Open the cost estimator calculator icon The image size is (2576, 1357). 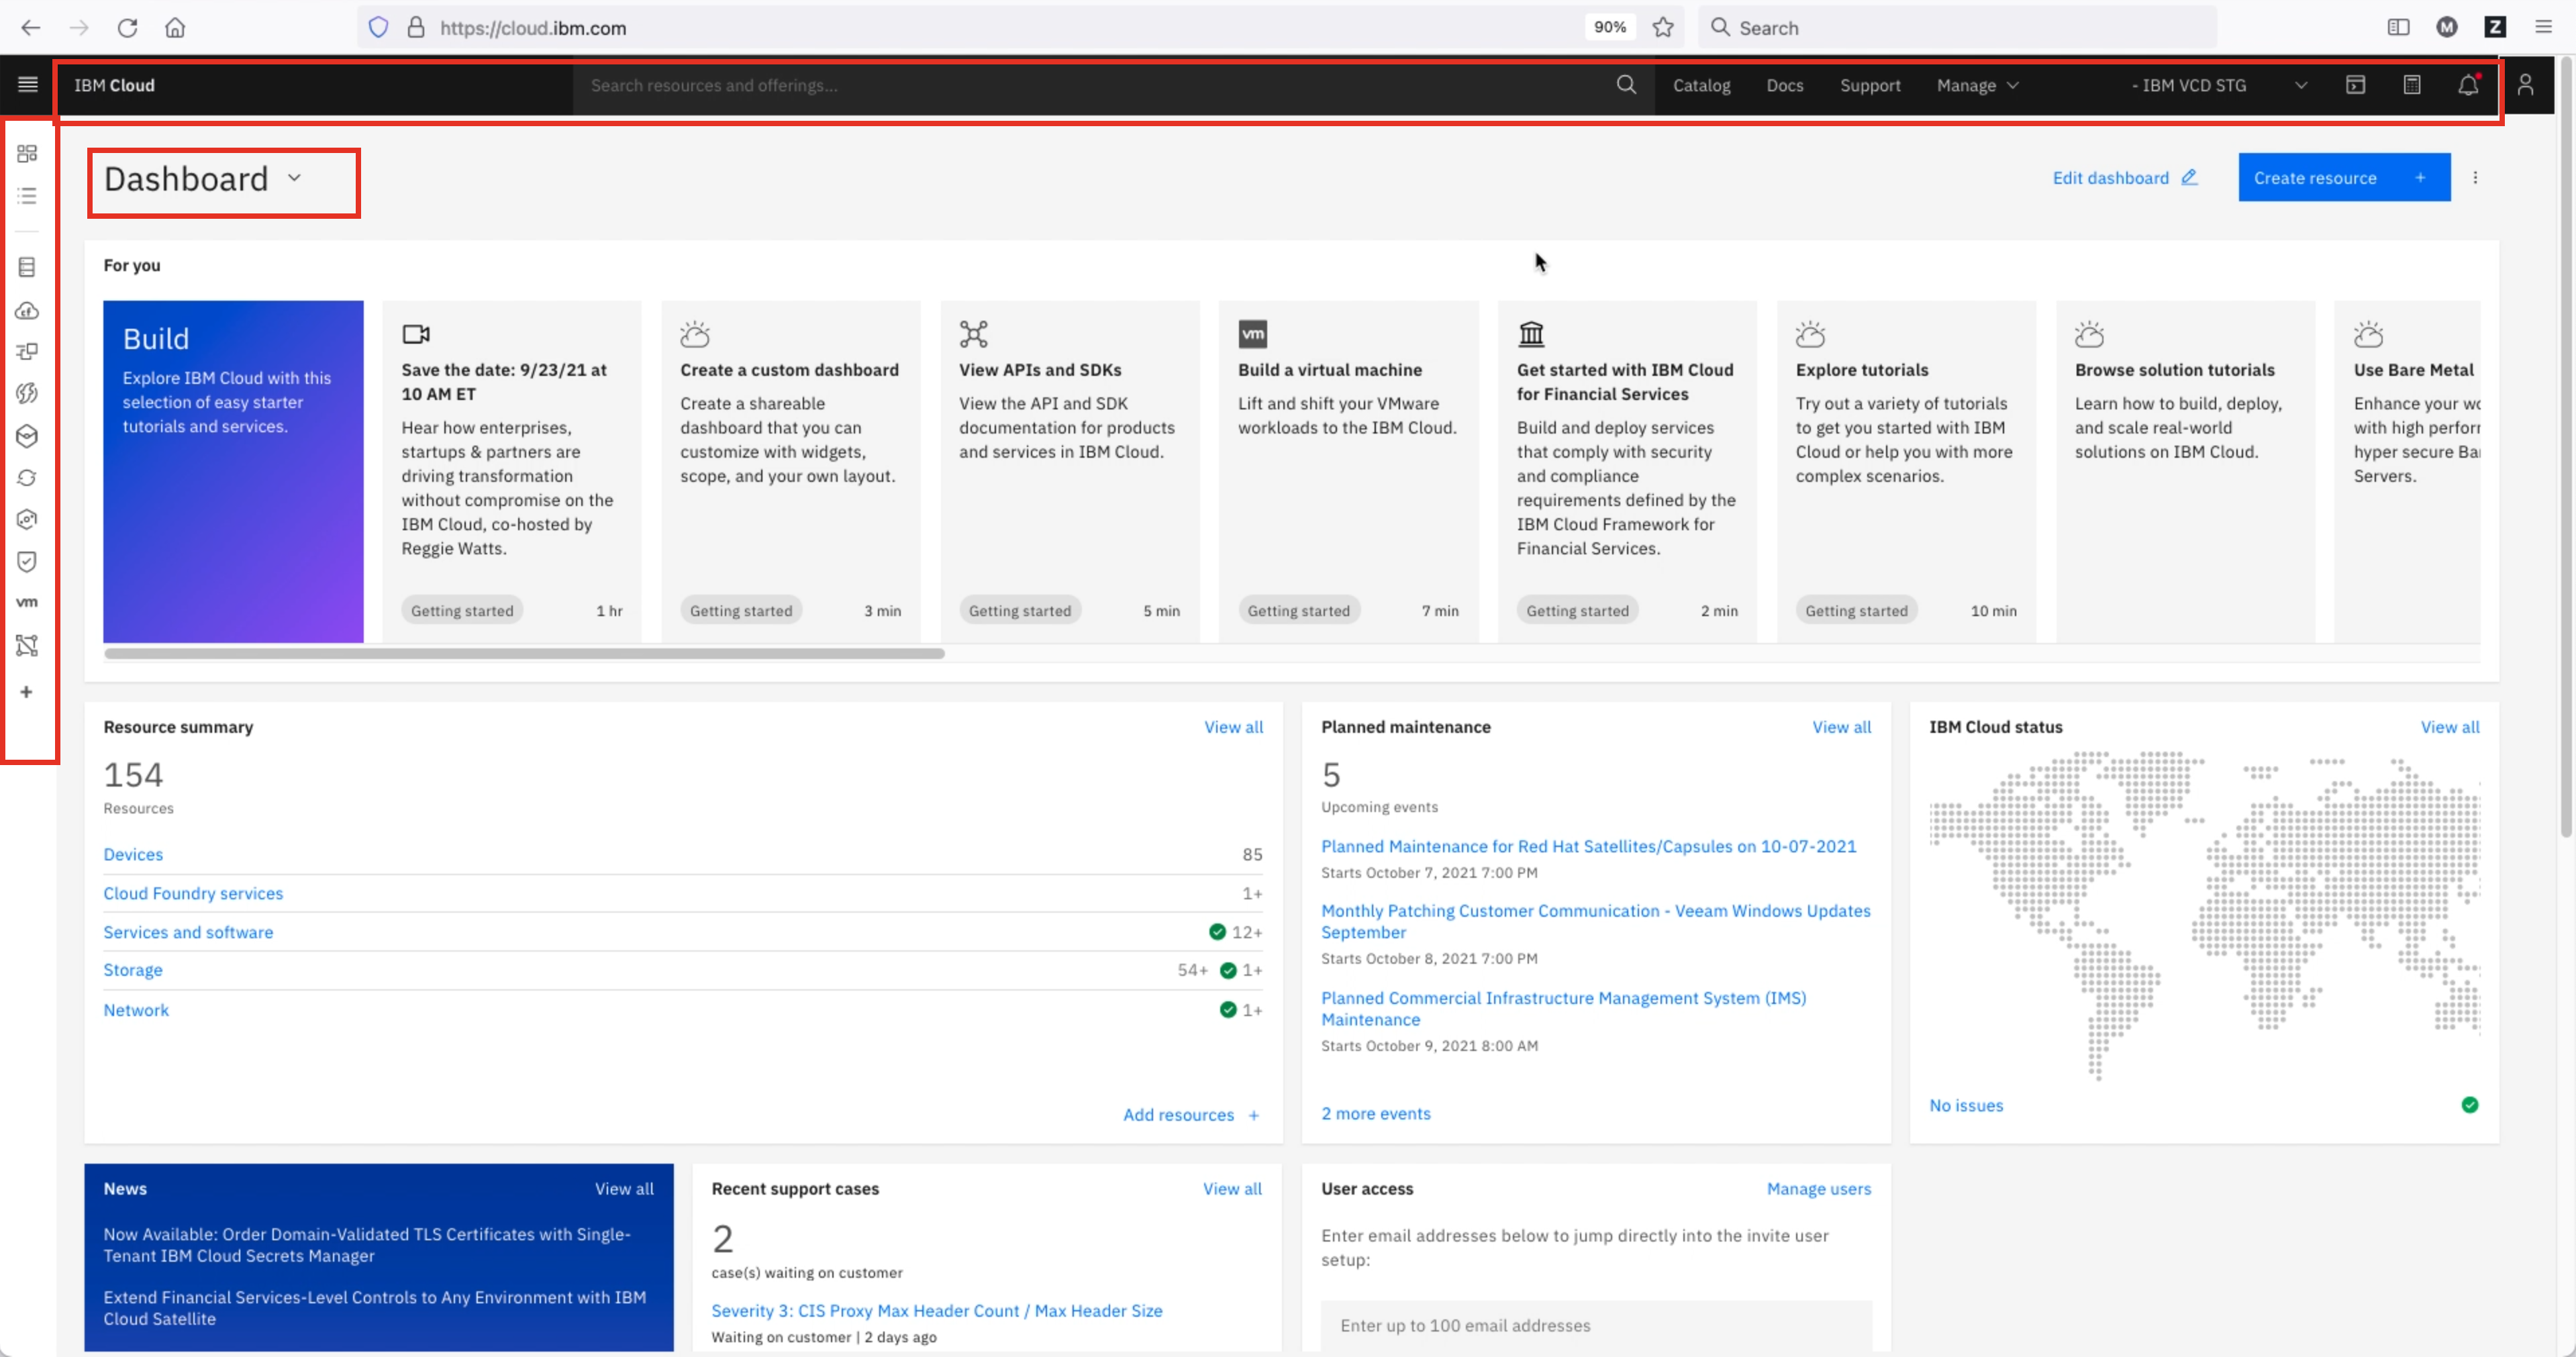click(x=2411, y=85)
